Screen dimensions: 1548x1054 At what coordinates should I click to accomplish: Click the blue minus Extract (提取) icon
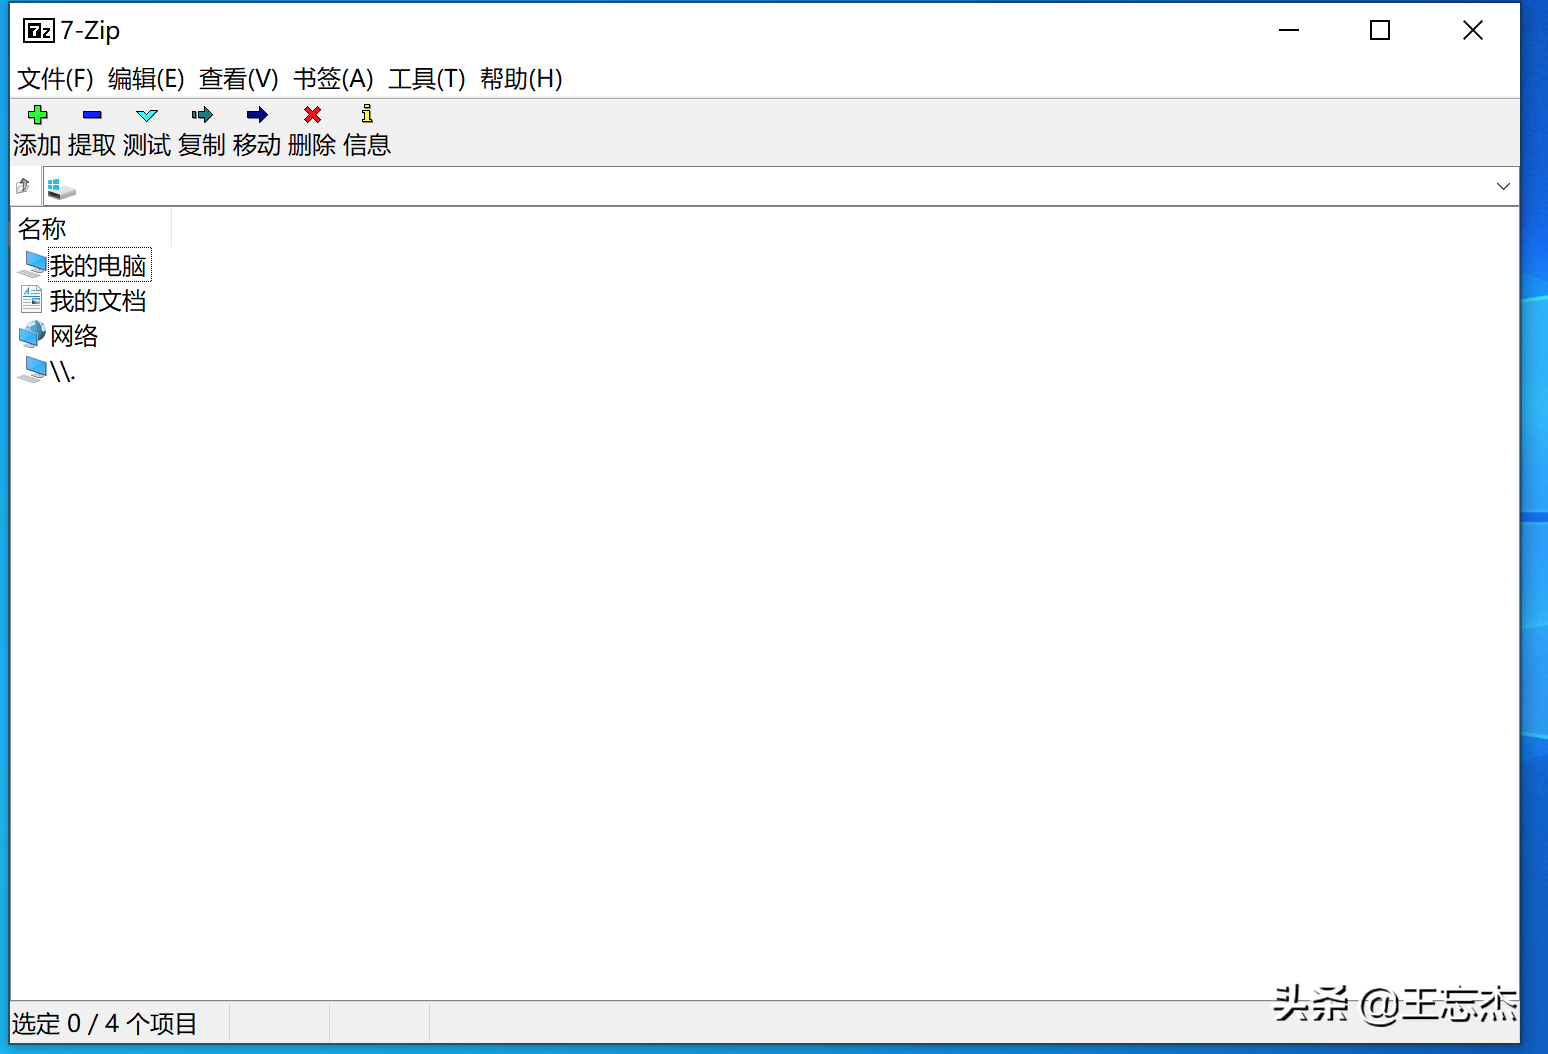click(92, 114)
